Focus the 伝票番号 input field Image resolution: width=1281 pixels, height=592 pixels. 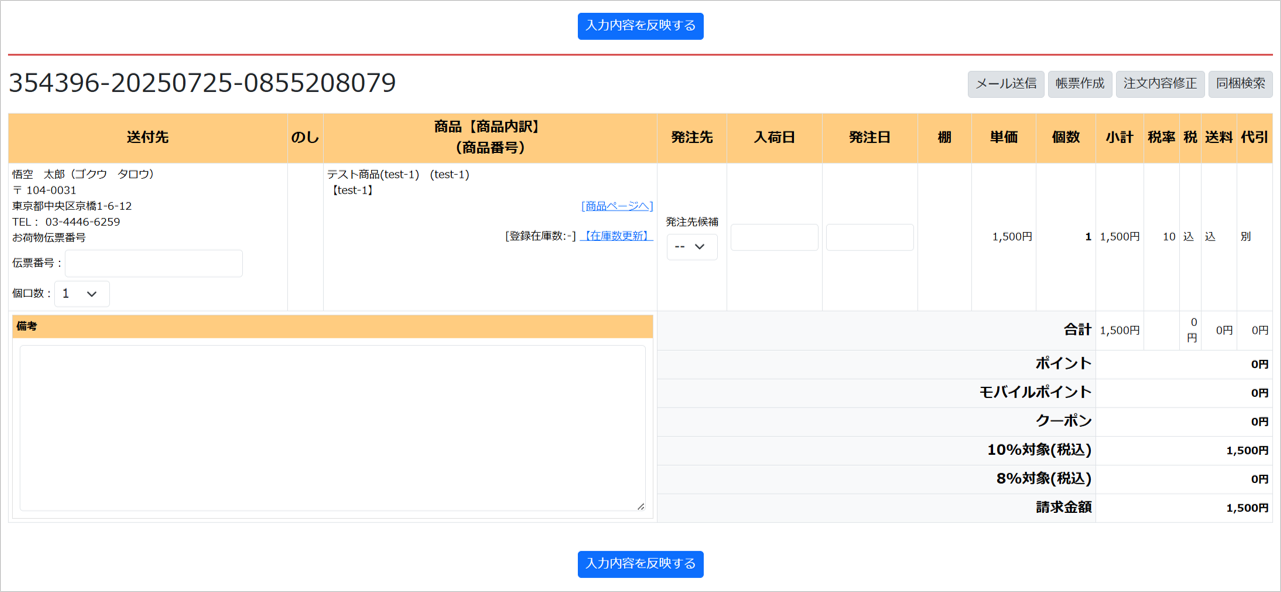pyautogui.click(x=154, y=263)
